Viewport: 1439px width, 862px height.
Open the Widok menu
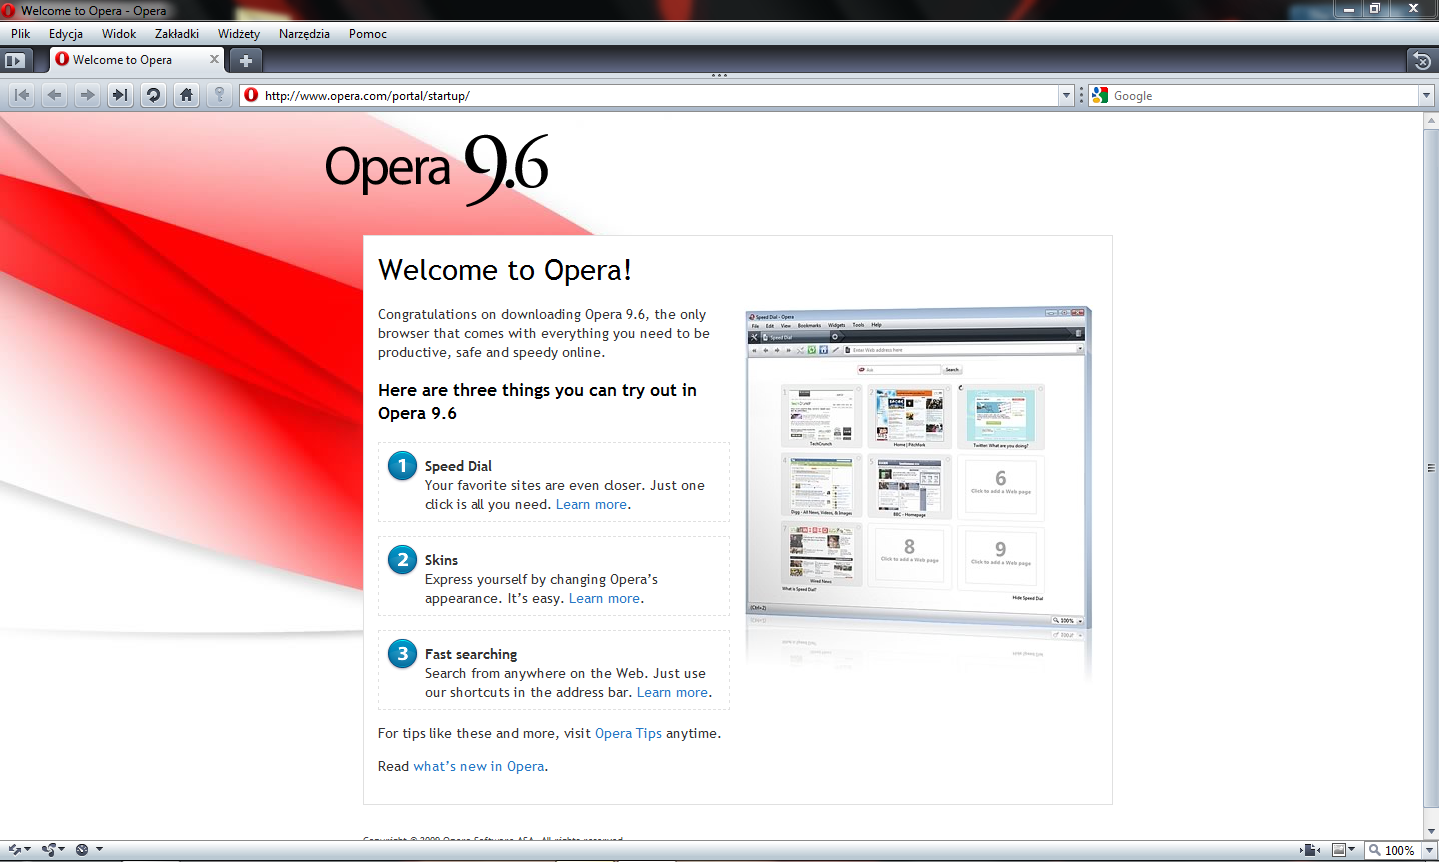[x=119, y=33]
